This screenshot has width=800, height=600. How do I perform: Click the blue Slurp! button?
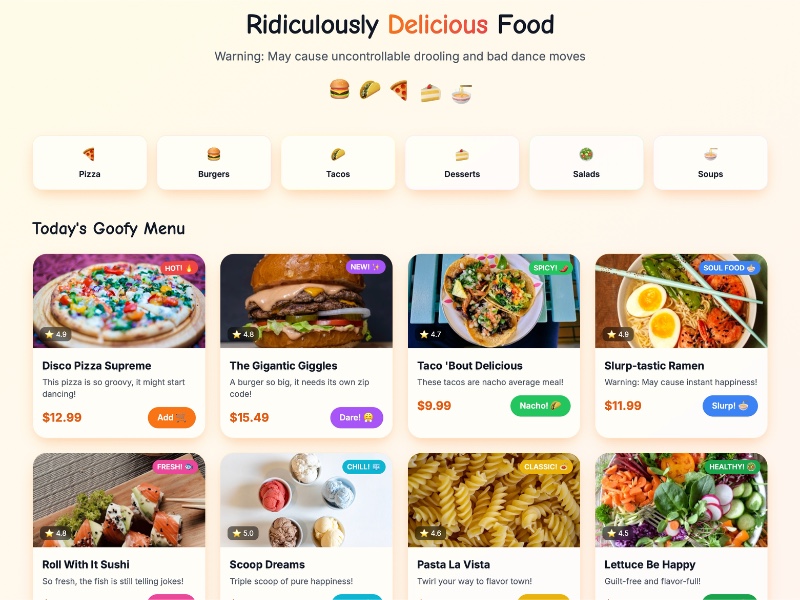click(x=730, y=406)
